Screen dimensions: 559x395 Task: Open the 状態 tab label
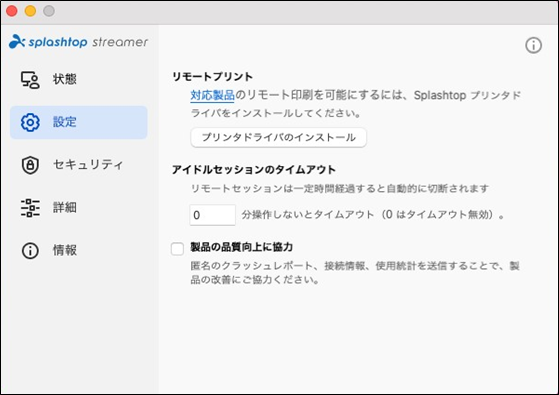[65, 79]
